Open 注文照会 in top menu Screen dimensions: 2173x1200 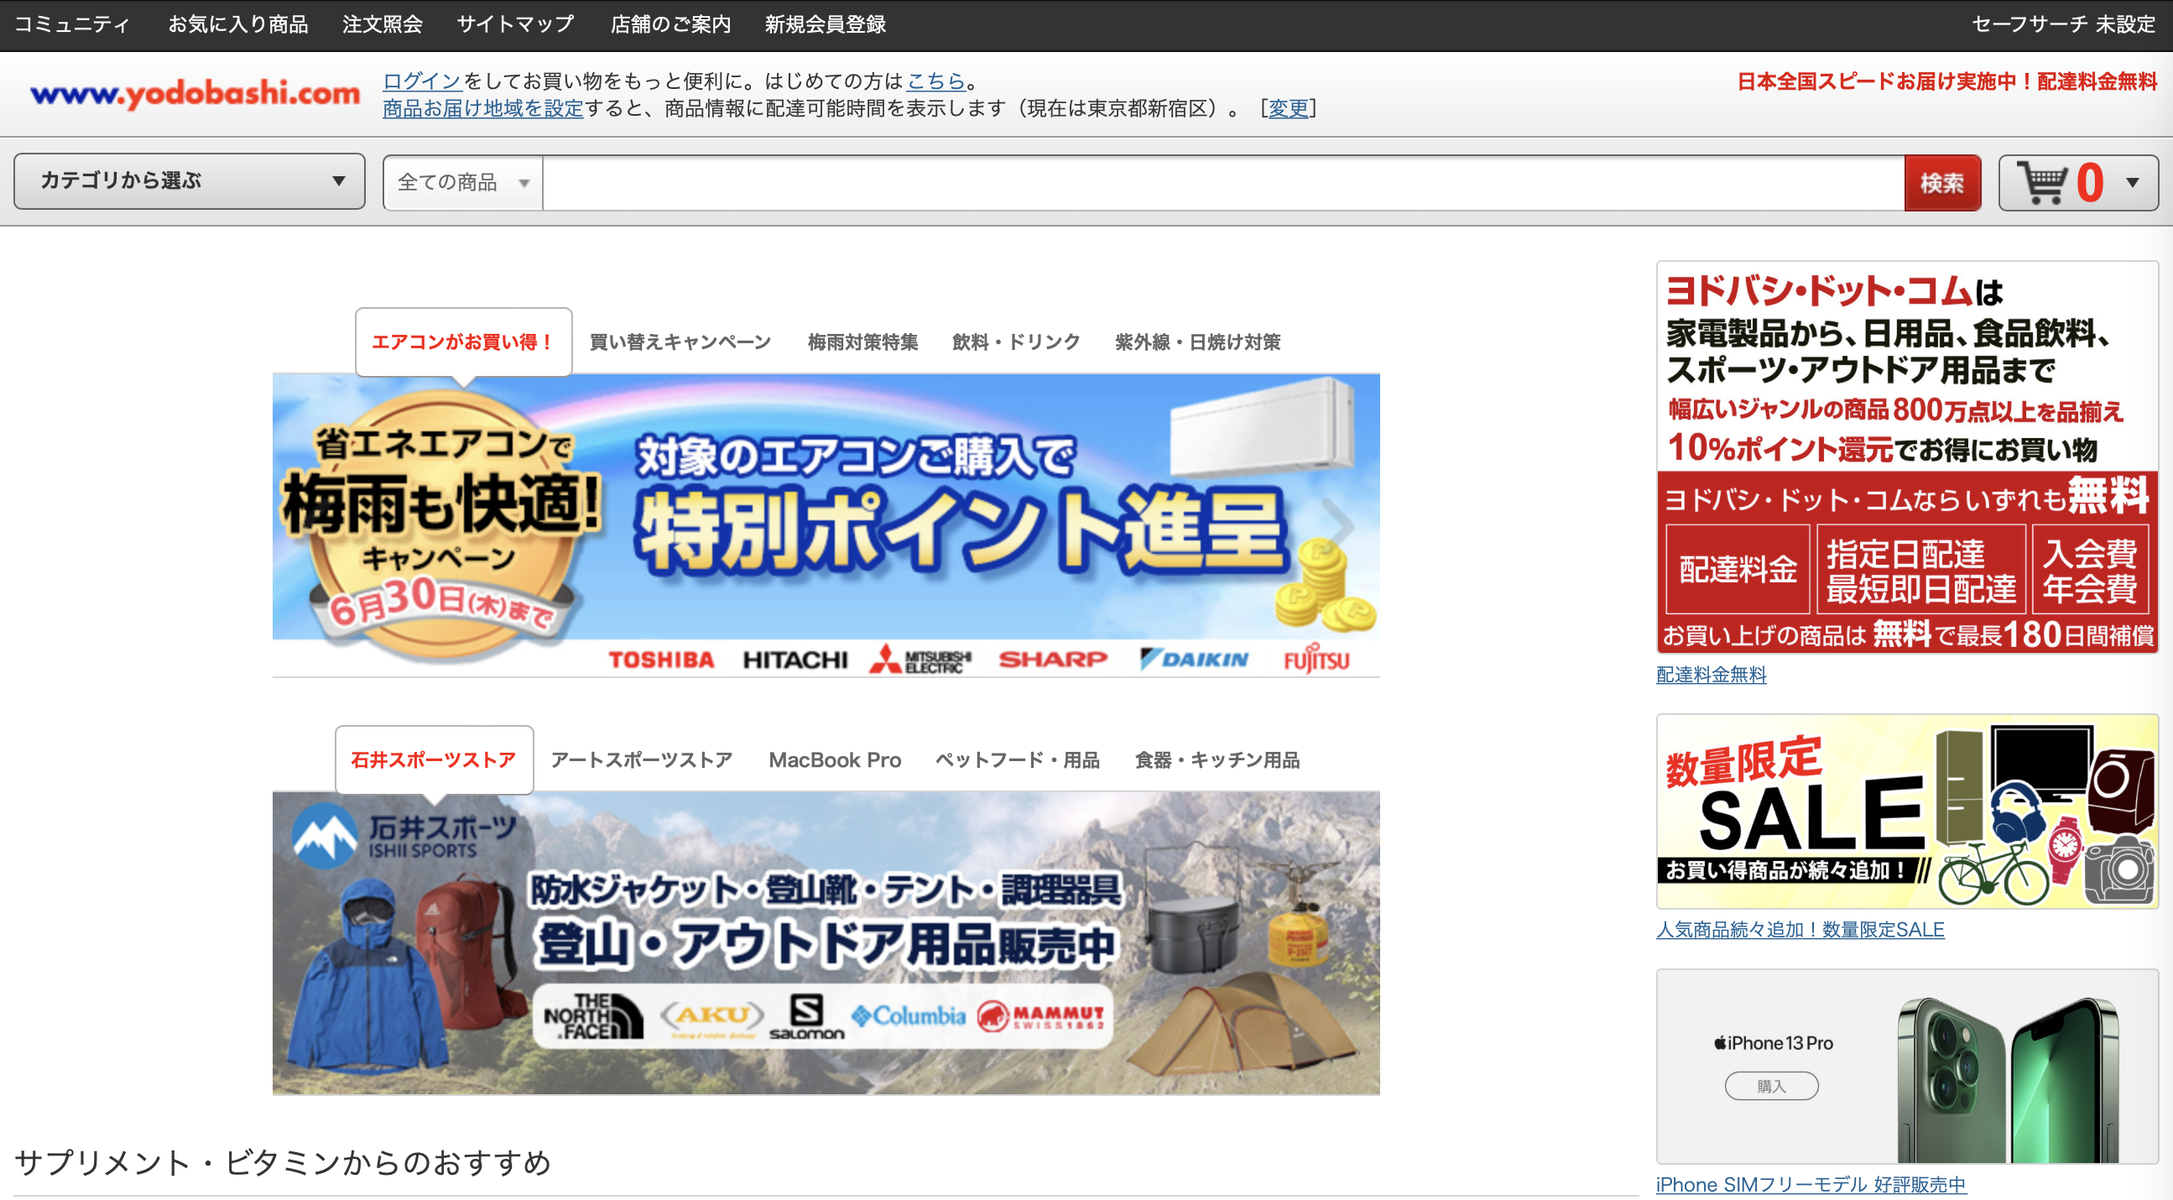(382, 24)
